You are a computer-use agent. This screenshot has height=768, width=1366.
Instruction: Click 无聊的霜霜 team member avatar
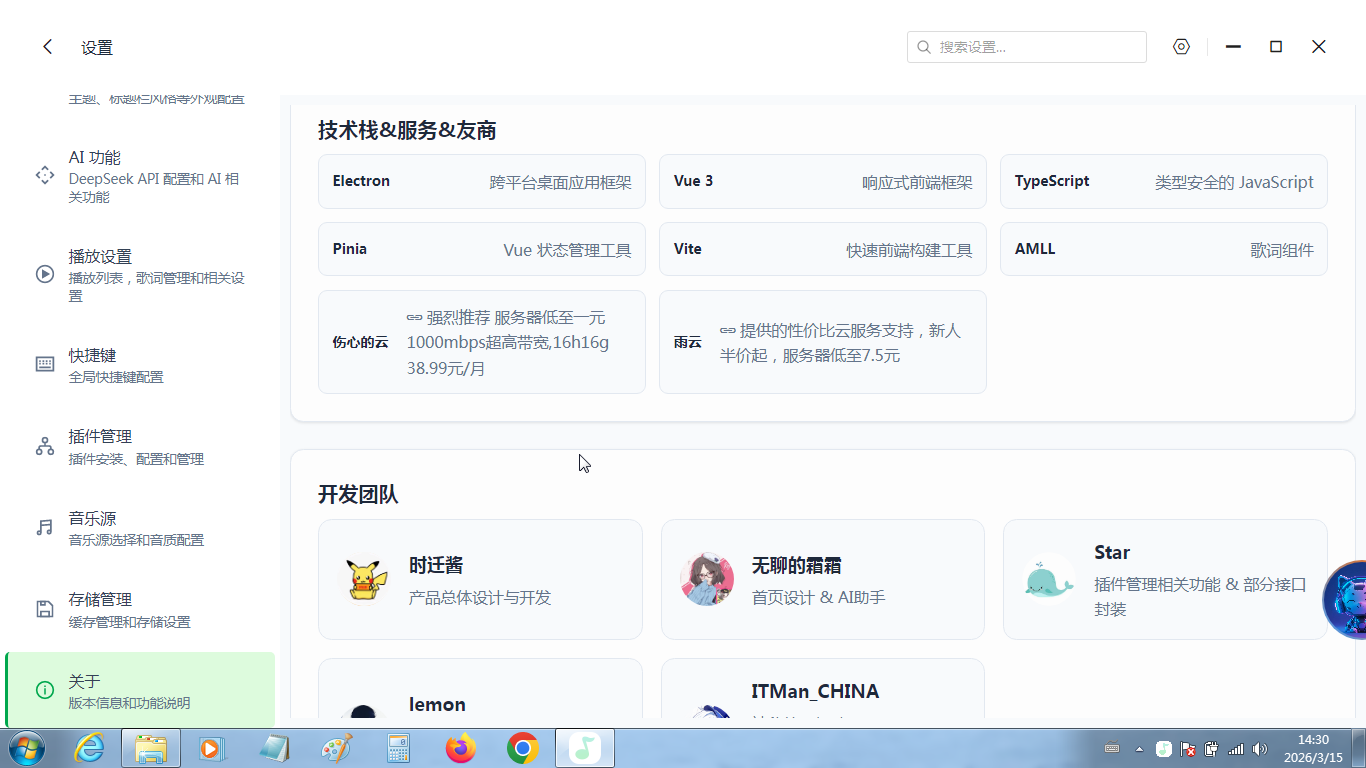706,580
